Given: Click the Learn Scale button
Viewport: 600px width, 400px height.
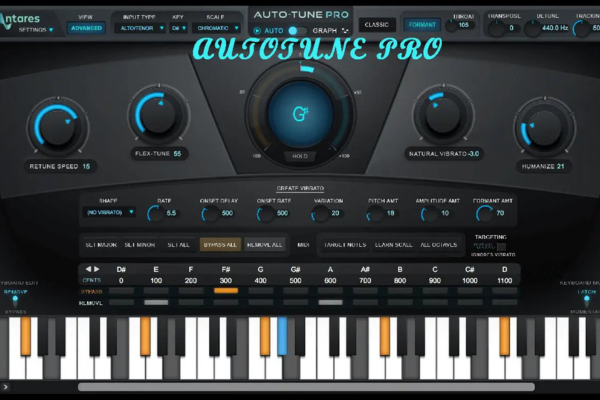Looking at the screenshot, I should pos(393,245).
